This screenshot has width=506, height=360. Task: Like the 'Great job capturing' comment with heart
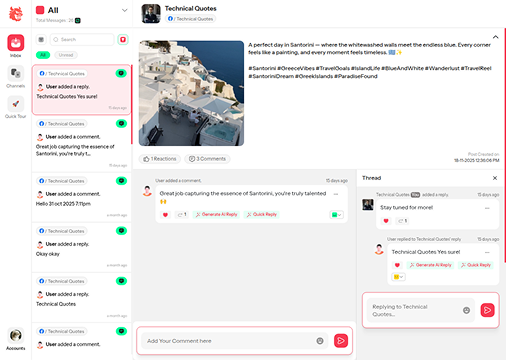point(165,215)
